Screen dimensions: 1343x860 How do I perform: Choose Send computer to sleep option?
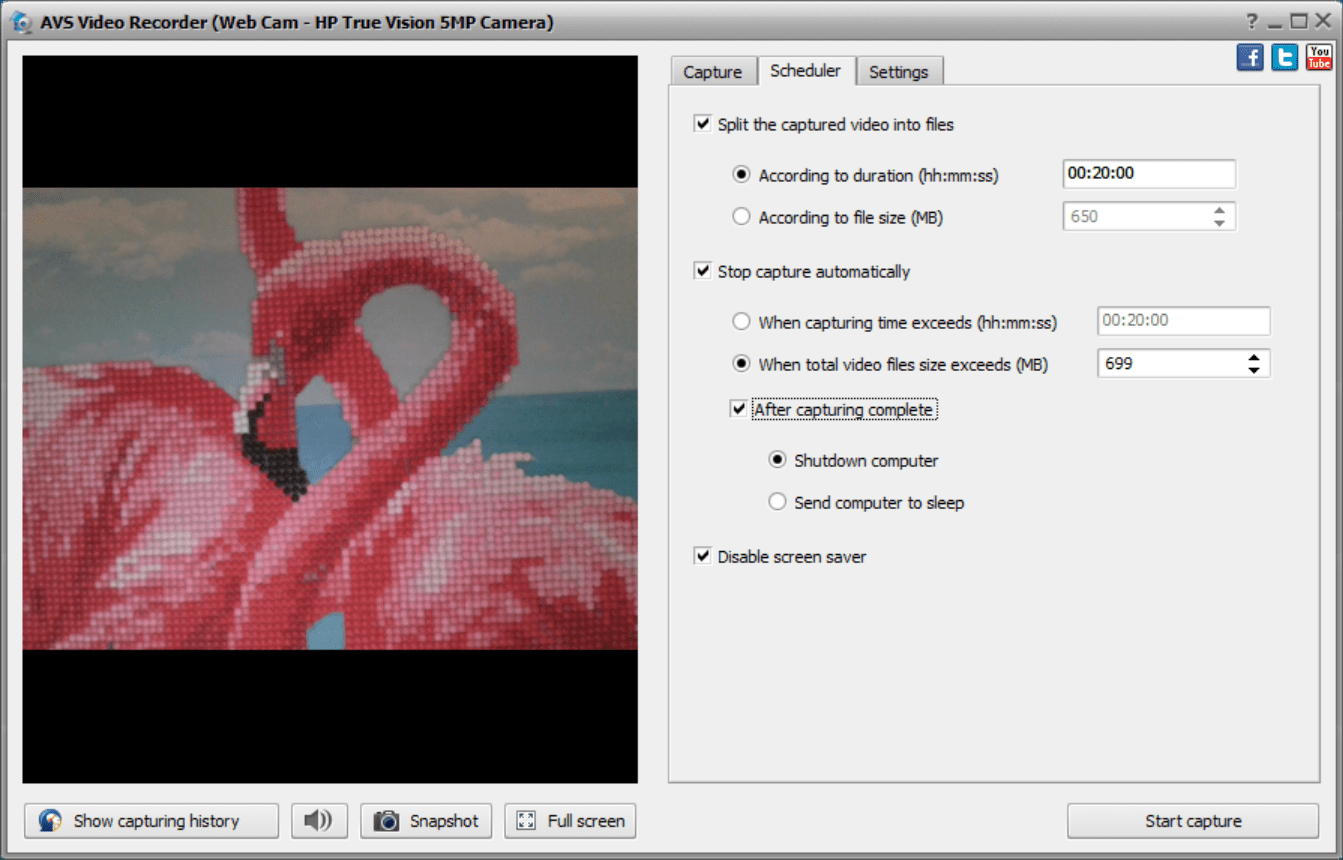coord(777,502)
